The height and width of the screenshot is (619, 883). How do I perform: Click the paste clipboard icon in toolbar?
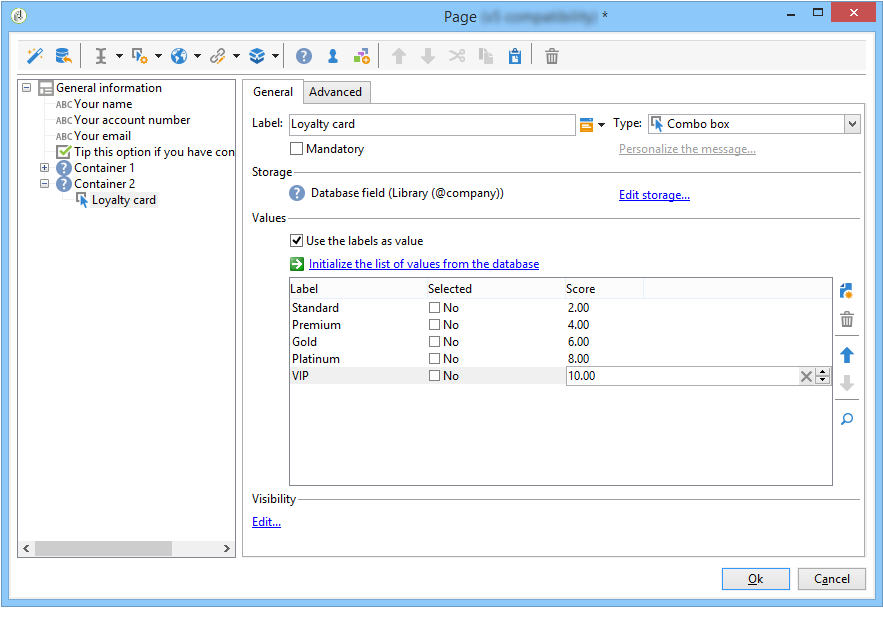click(514, 56)
